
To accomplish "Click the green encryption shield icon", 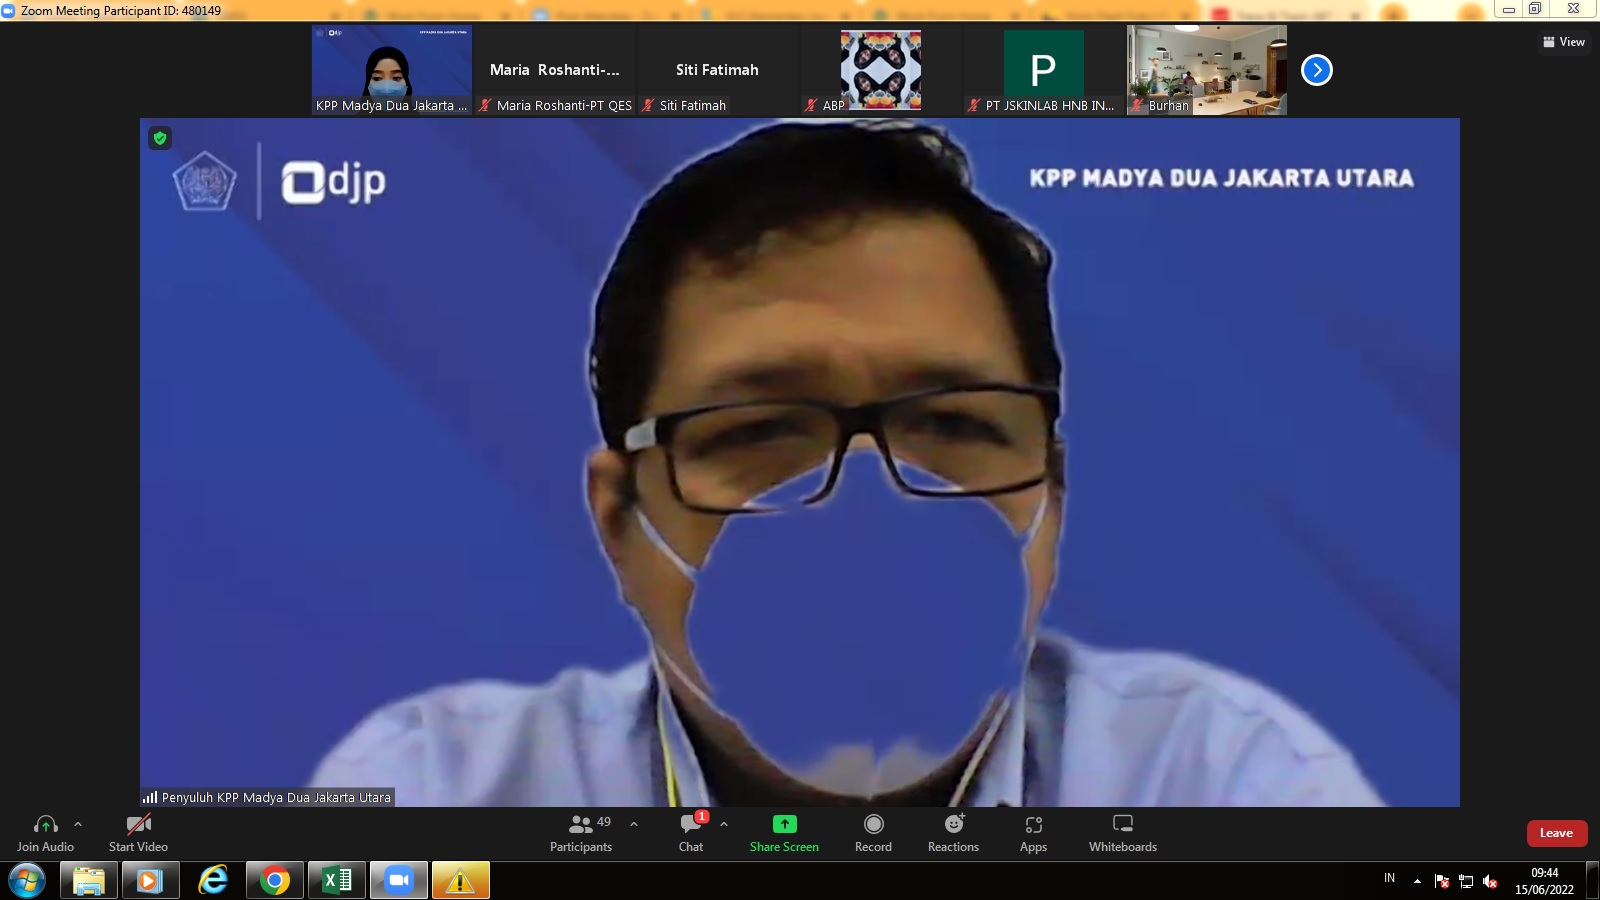I will pyautogui.click(x=160, y=138).
